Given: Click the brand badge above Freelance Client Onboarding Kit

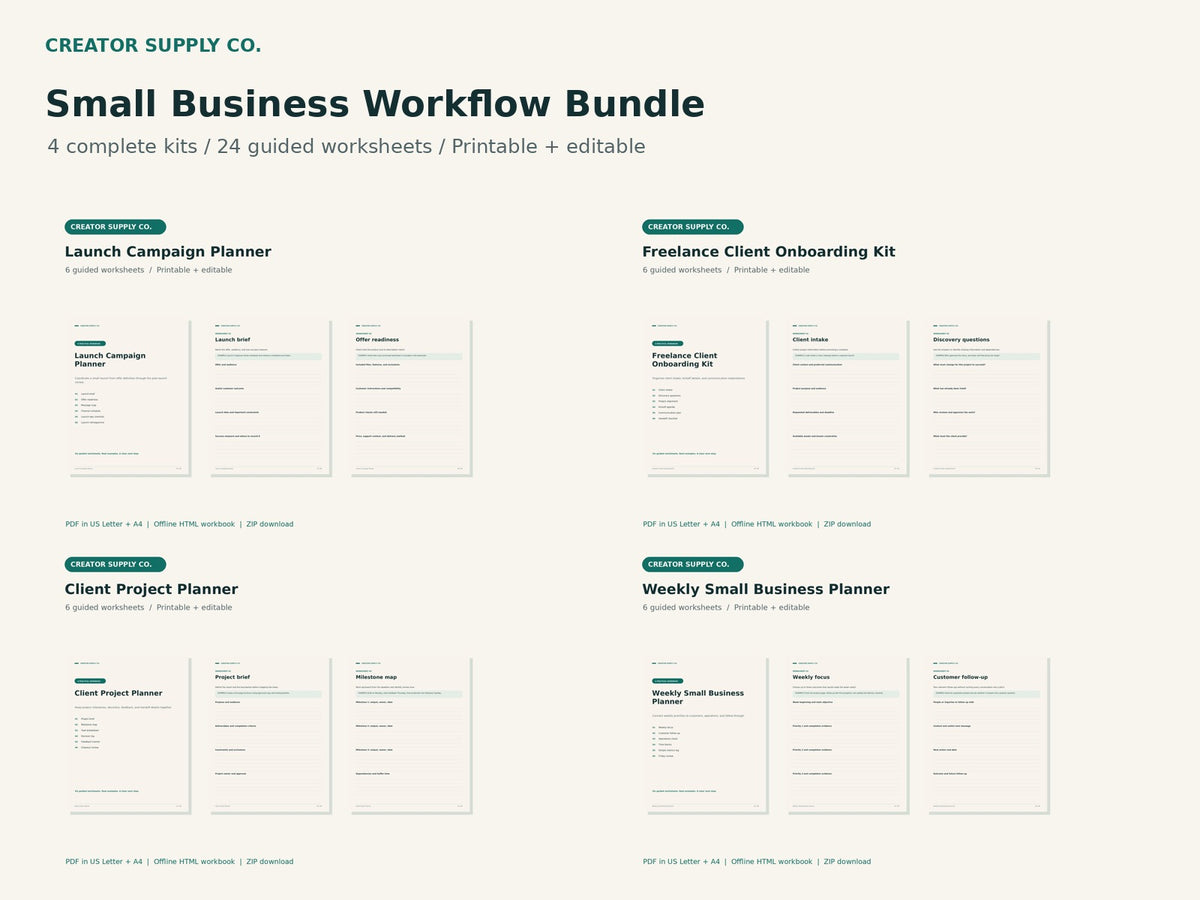Looking at the screenshot, I should click(692, 227).
